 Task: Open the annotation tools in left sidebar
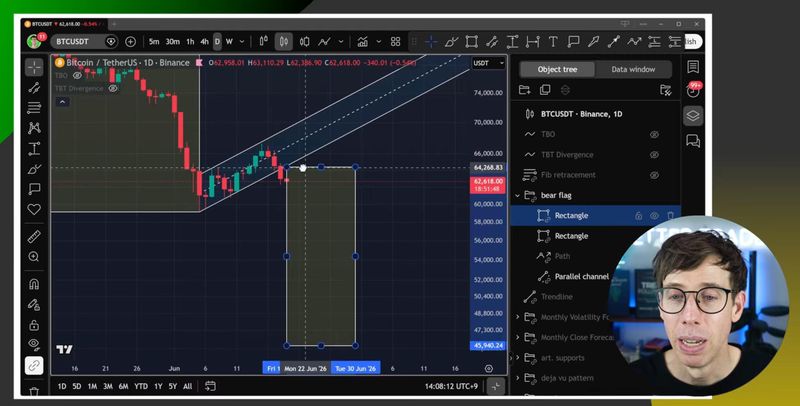coord(34,189)
